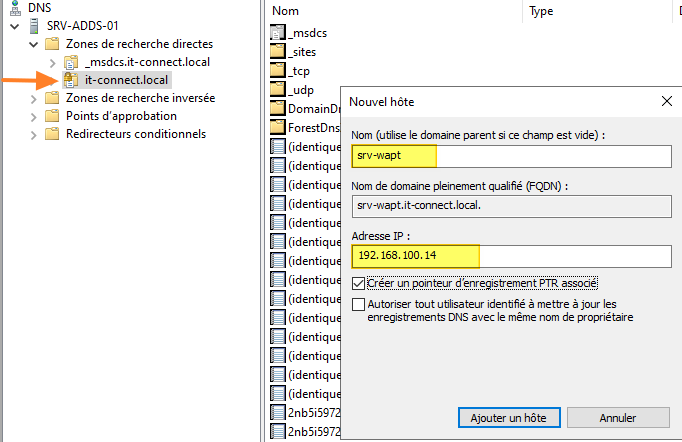Select the _msdcs entry name in the list
This screenshot has width=682, height=442.
pos(308,33)
